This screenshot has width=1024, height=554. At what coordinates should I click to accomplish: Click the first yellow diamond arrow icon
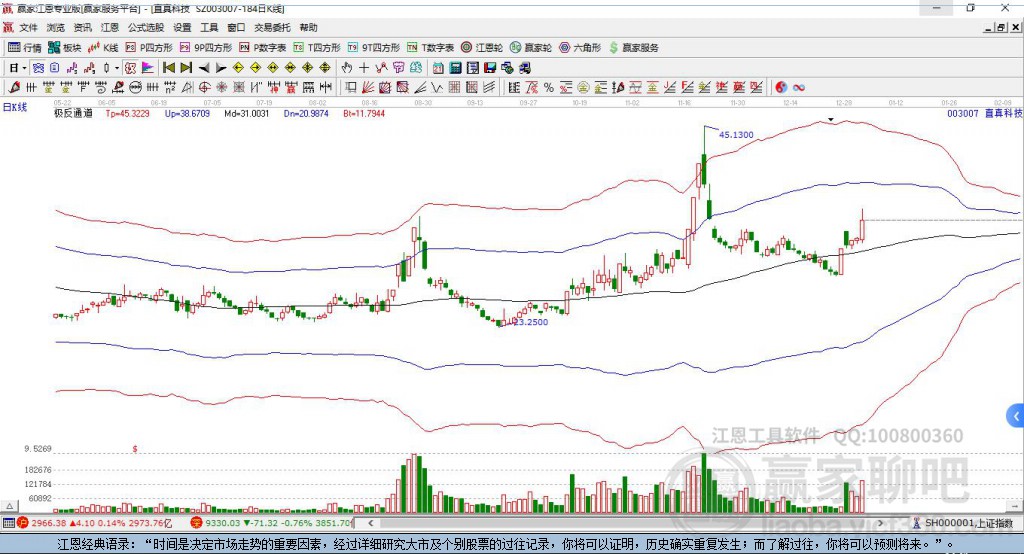click(238, 68)
